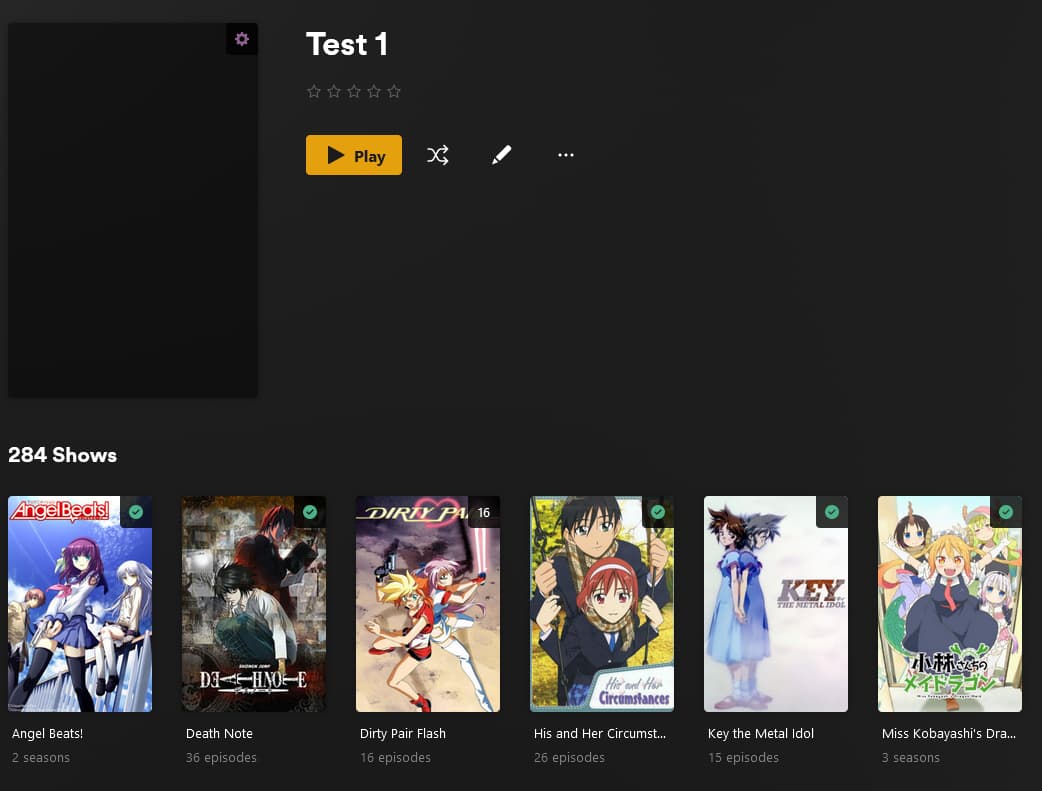1042x791 pixels.
Task: Click 16 episodes under Dirty Pair Flash
Action: pos(395,757)
